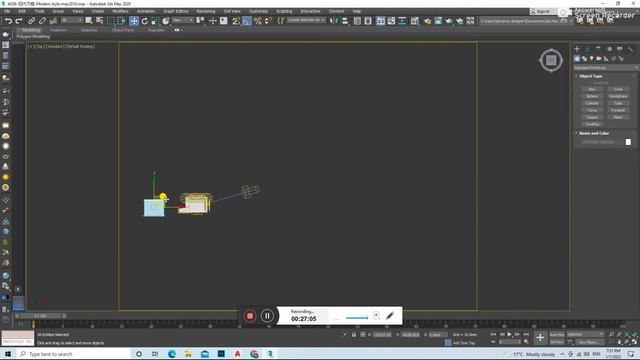
Task: Open the Create Selection Set dropdown
Action: [306, 20]
